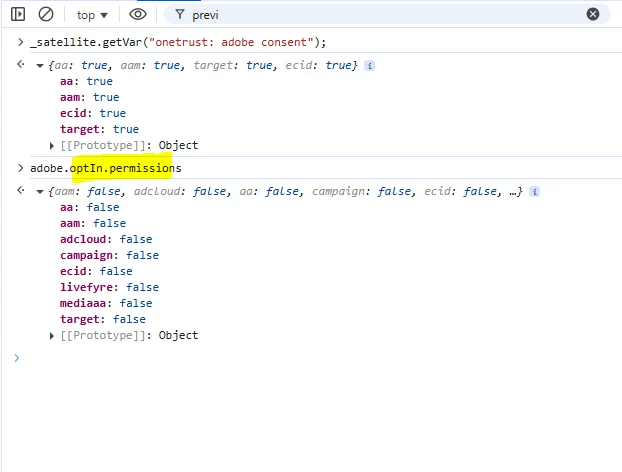Screen dimensions: 622x472
Task: Click the eye live expression icon
Action: (138, 15)
